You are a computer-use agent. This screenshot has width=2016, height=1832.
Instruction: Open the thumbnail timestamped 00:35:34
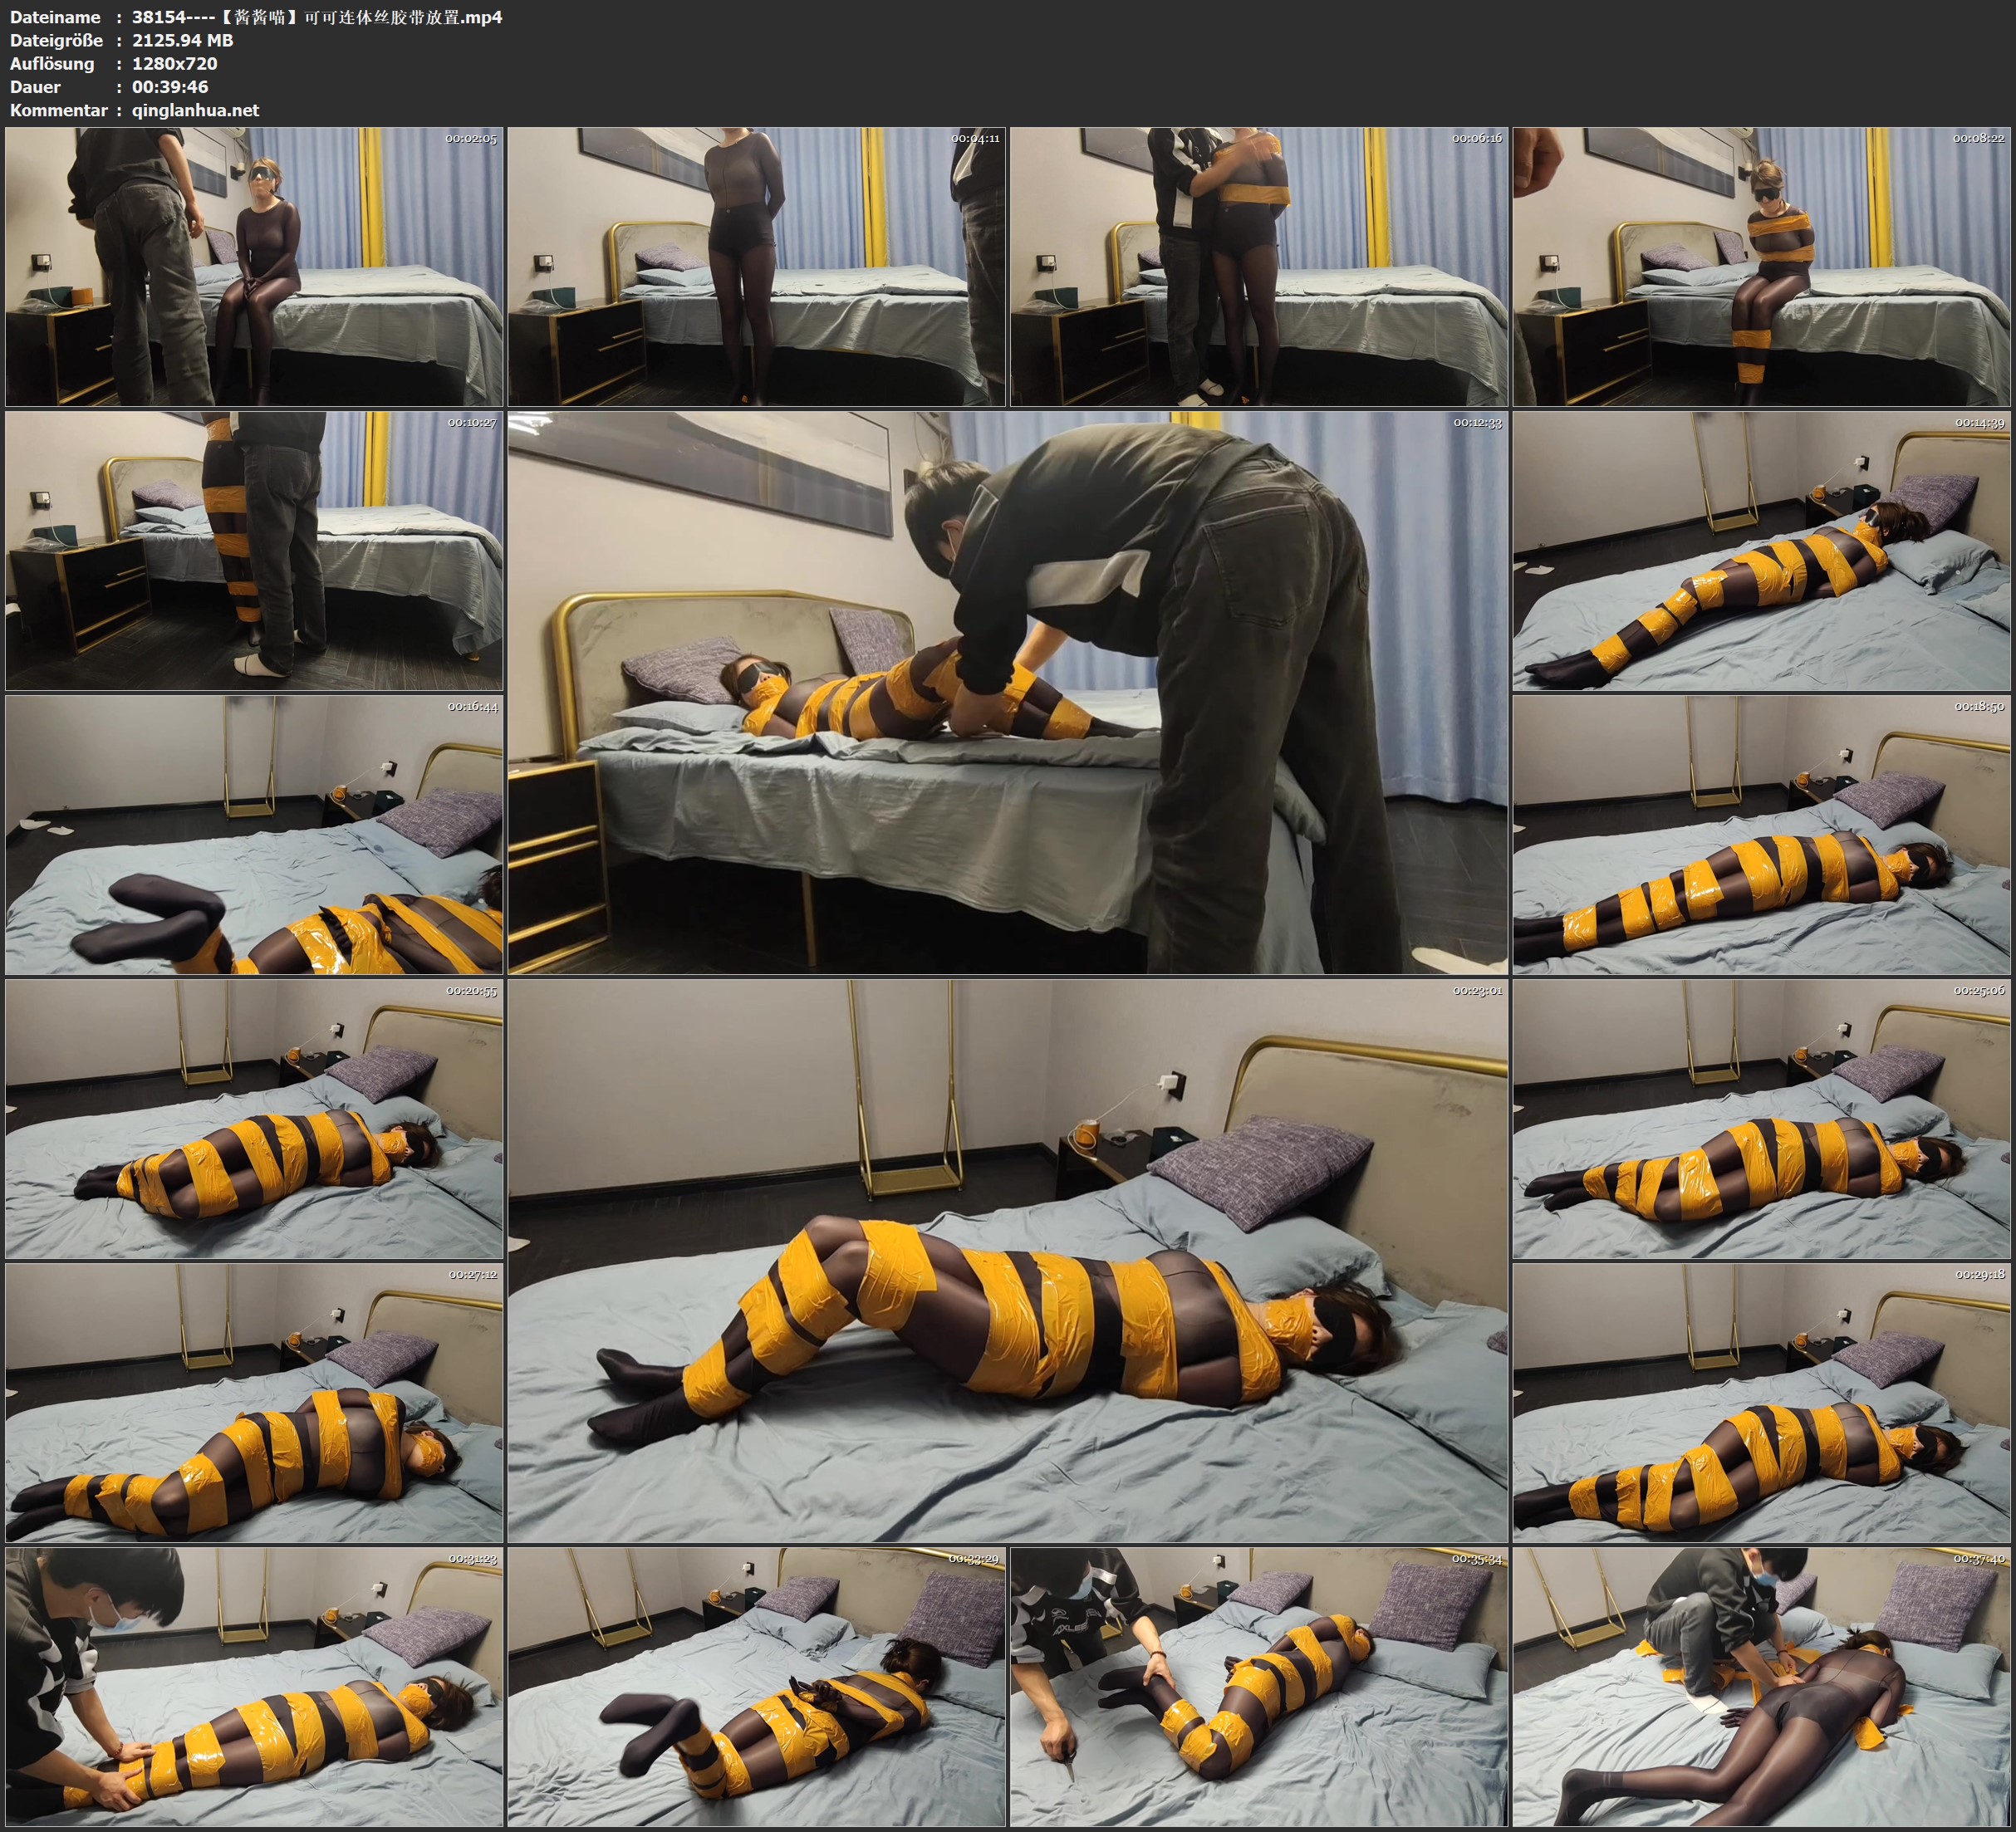point(1258,1687)
